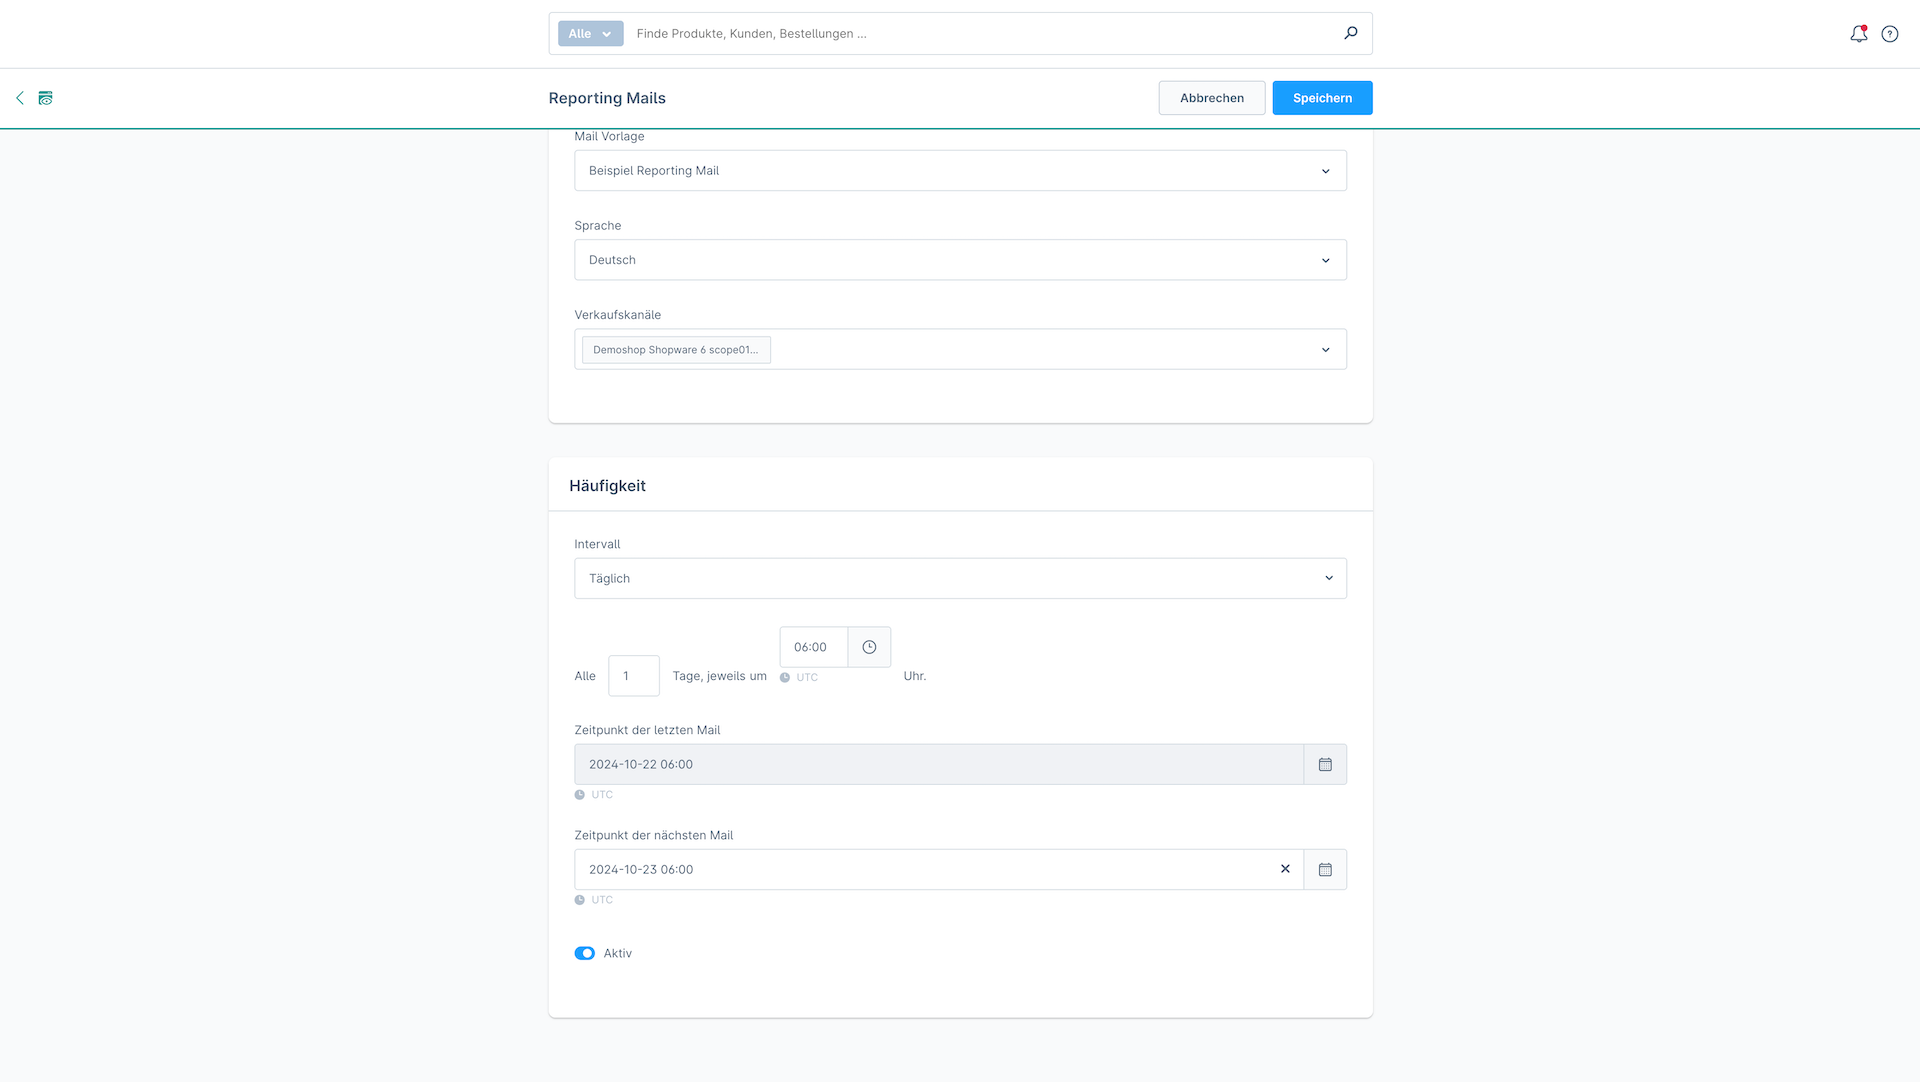Viewport: 1920px width, 1082px height.
Task: Click the Häufigkeit card heading
Action: (x=607, y=486)
